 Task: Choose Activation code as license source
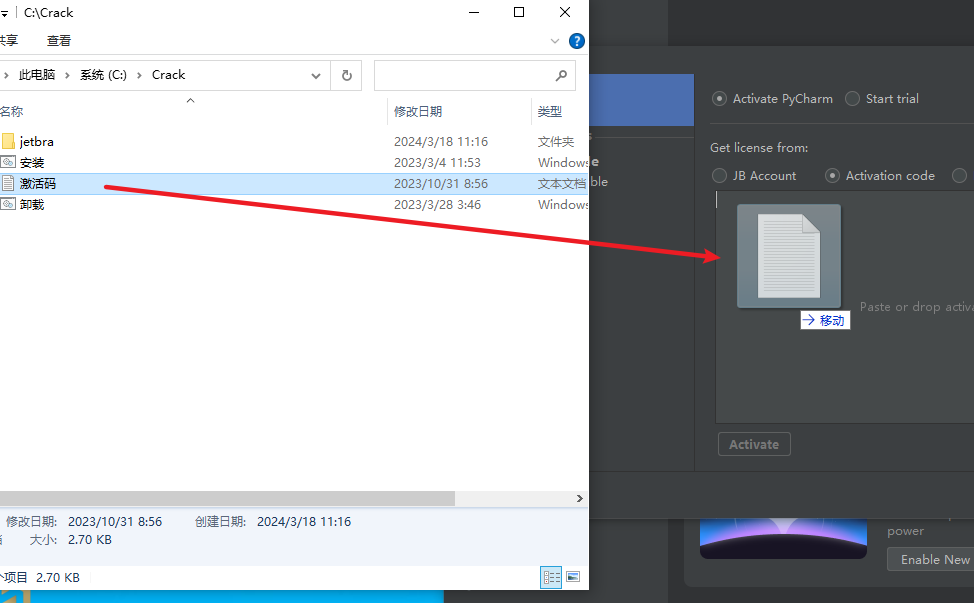click(x=832, y=176)
